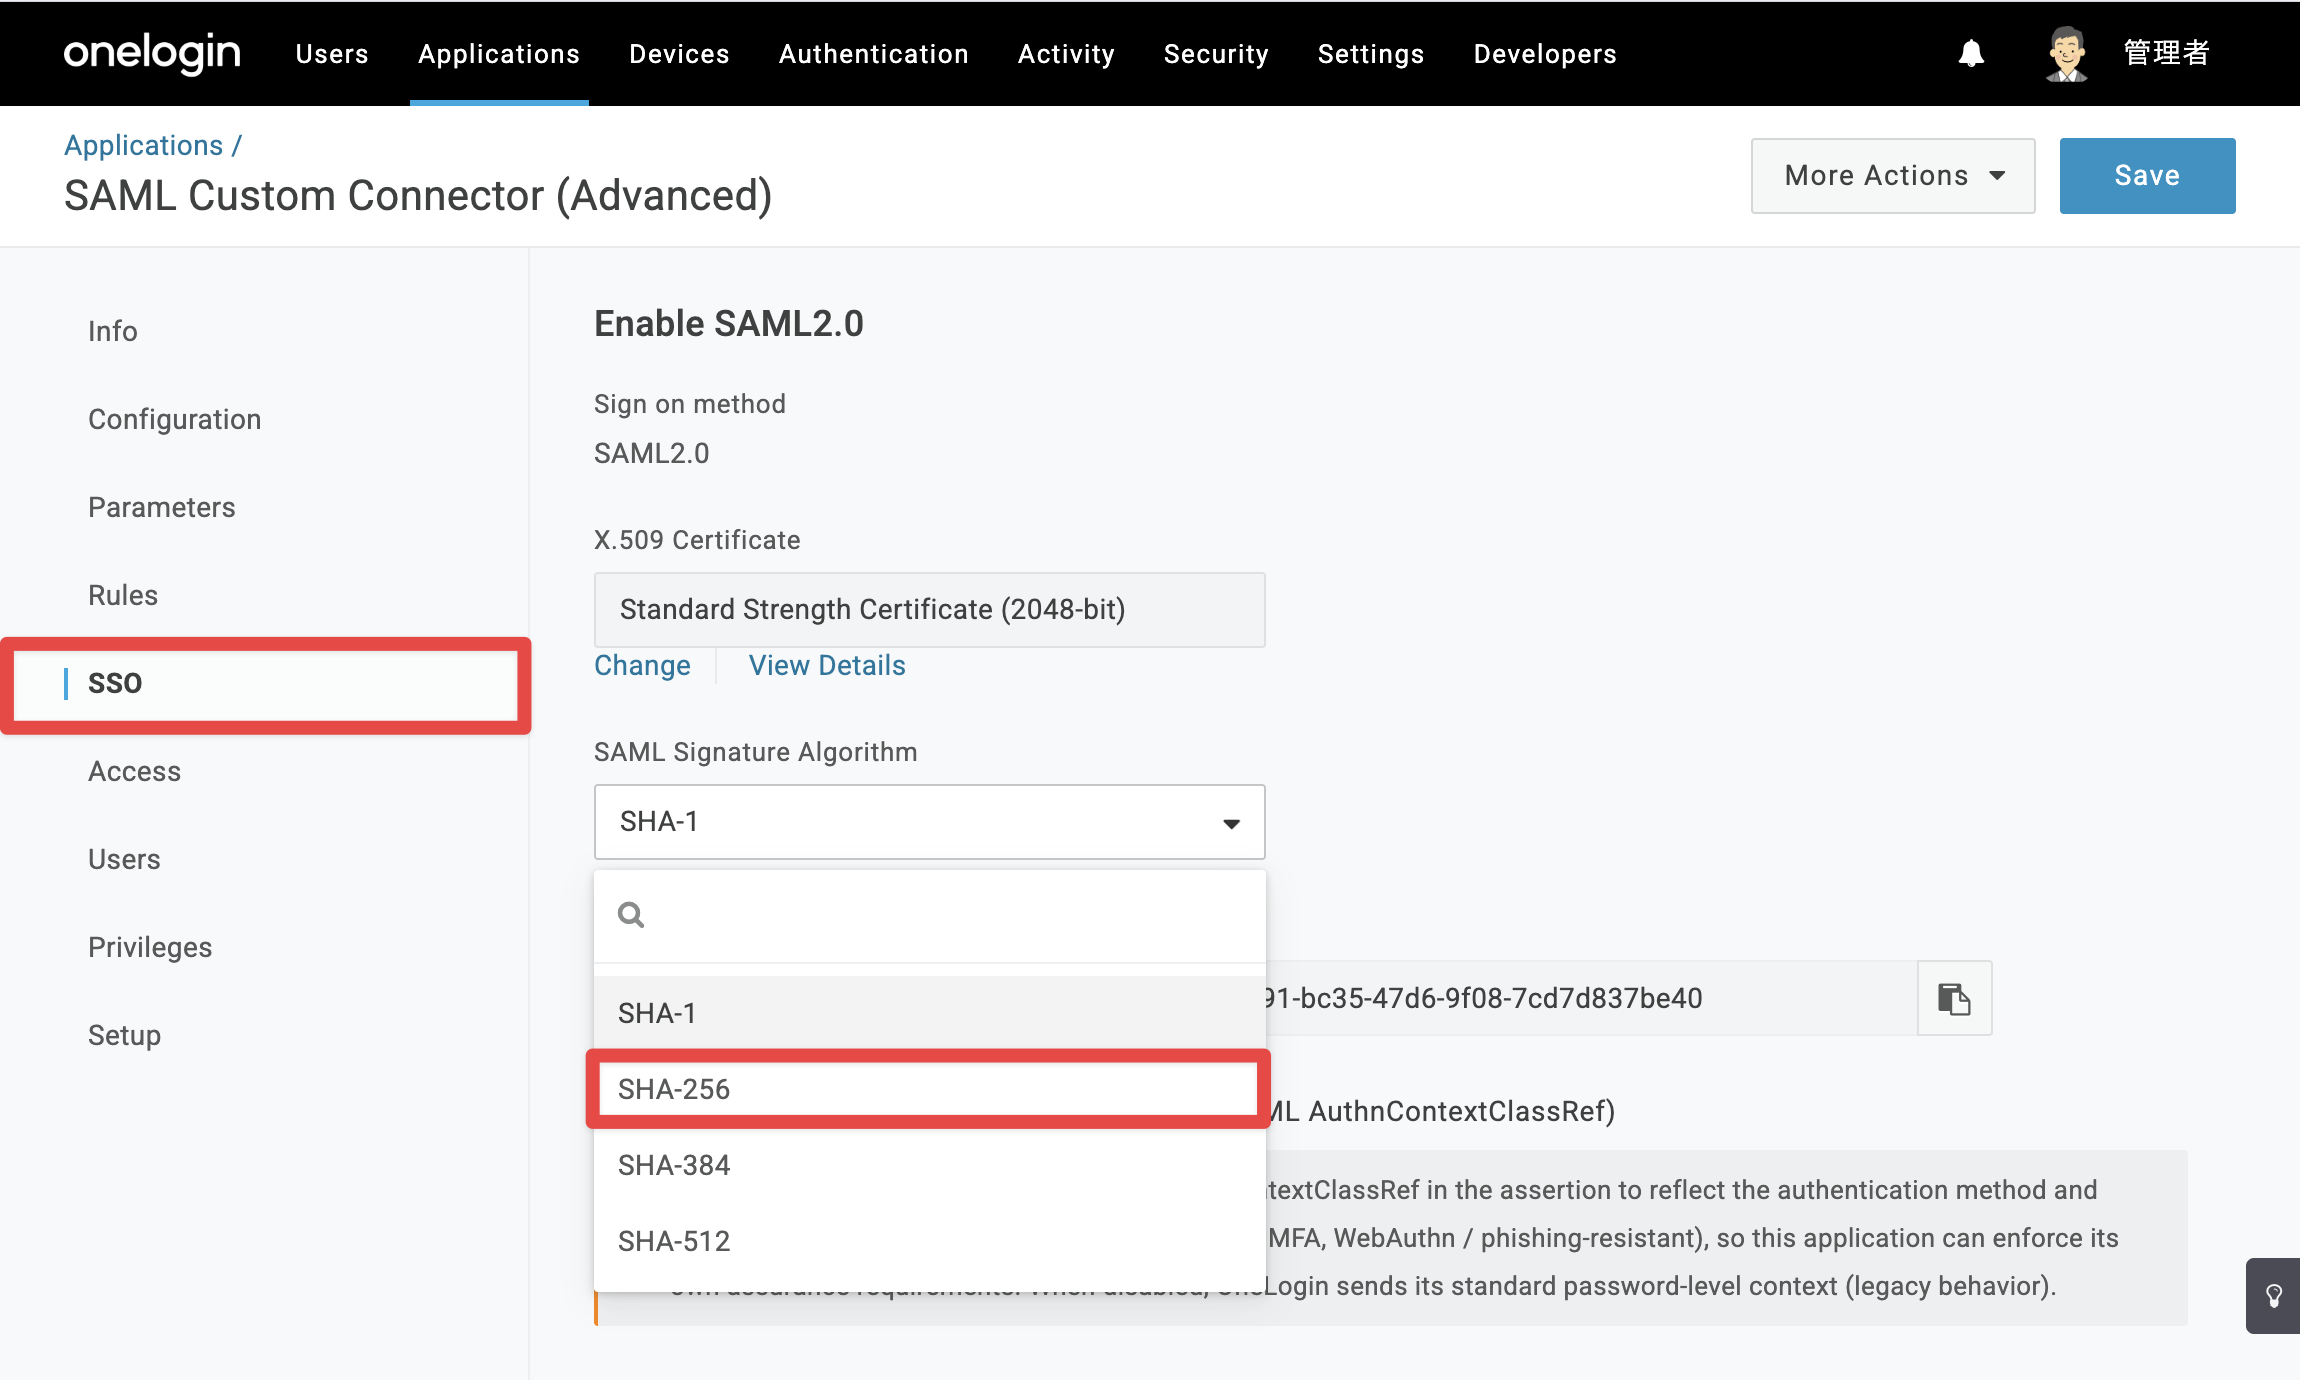Viewport: 2300px width, 1380px height.
Task: Save the application changes
Action: 2147,176
